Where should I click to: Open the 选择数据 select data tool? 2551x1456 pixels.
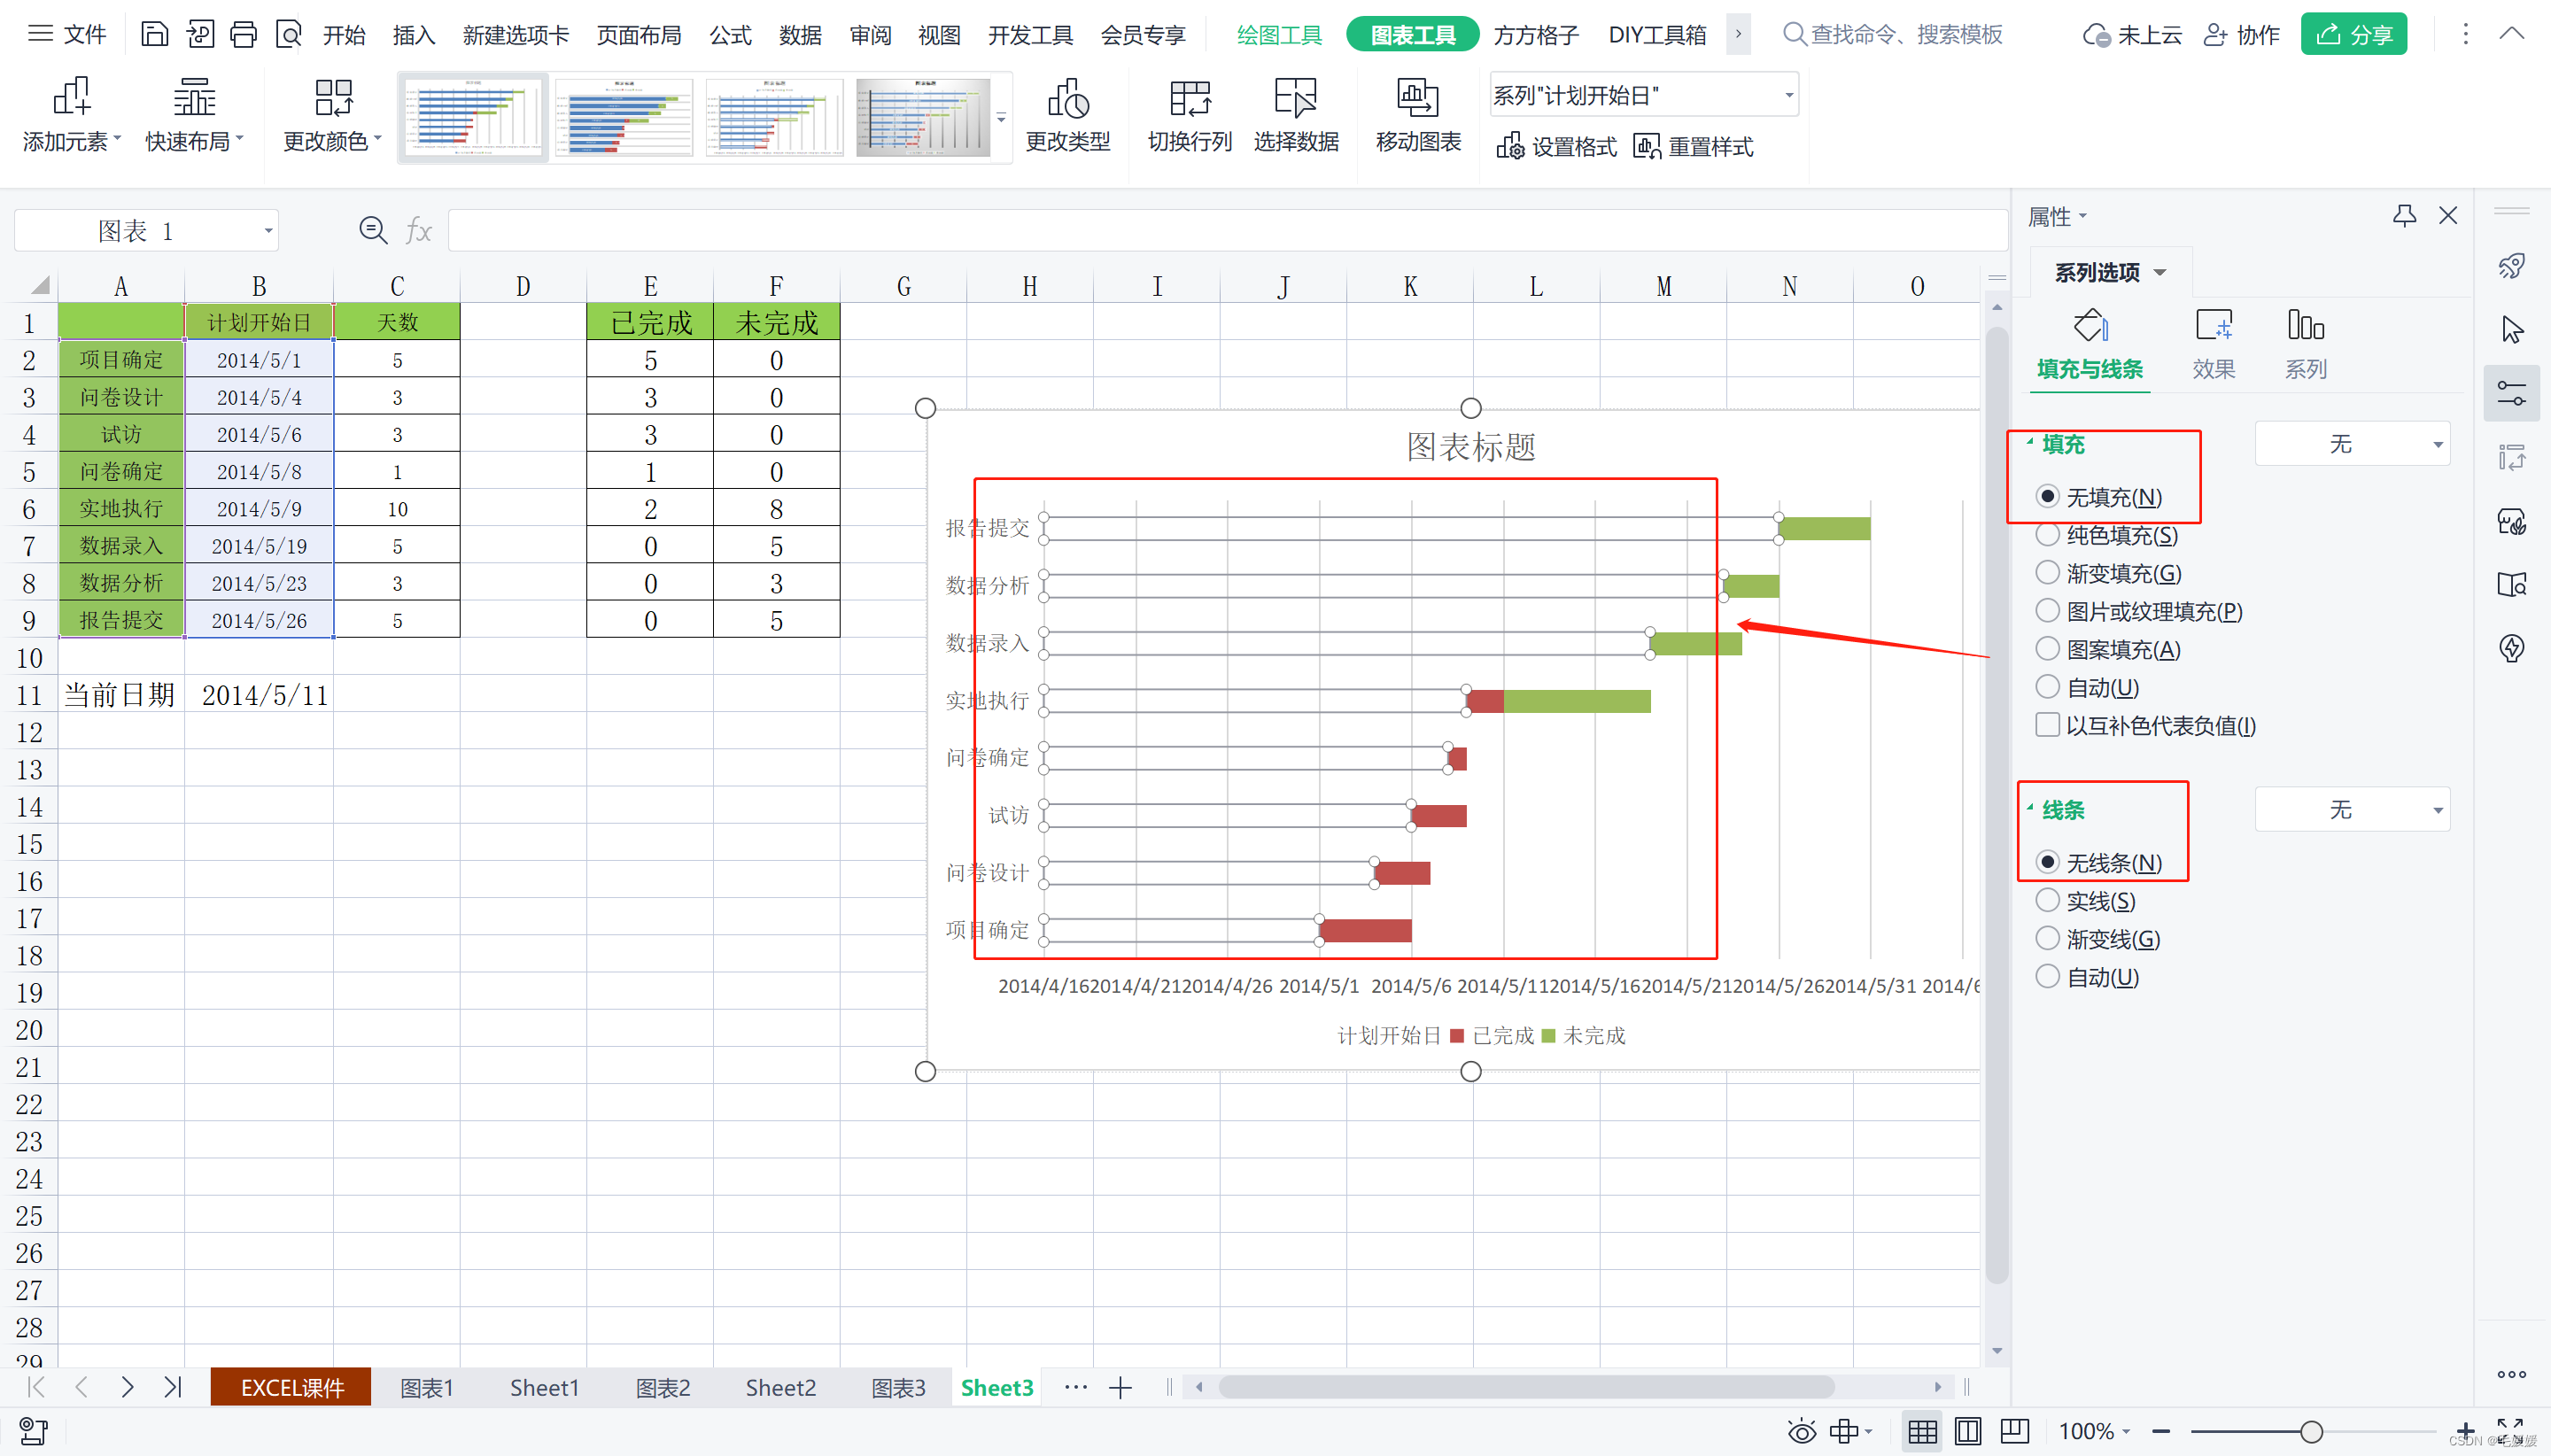coord(1295,100)
